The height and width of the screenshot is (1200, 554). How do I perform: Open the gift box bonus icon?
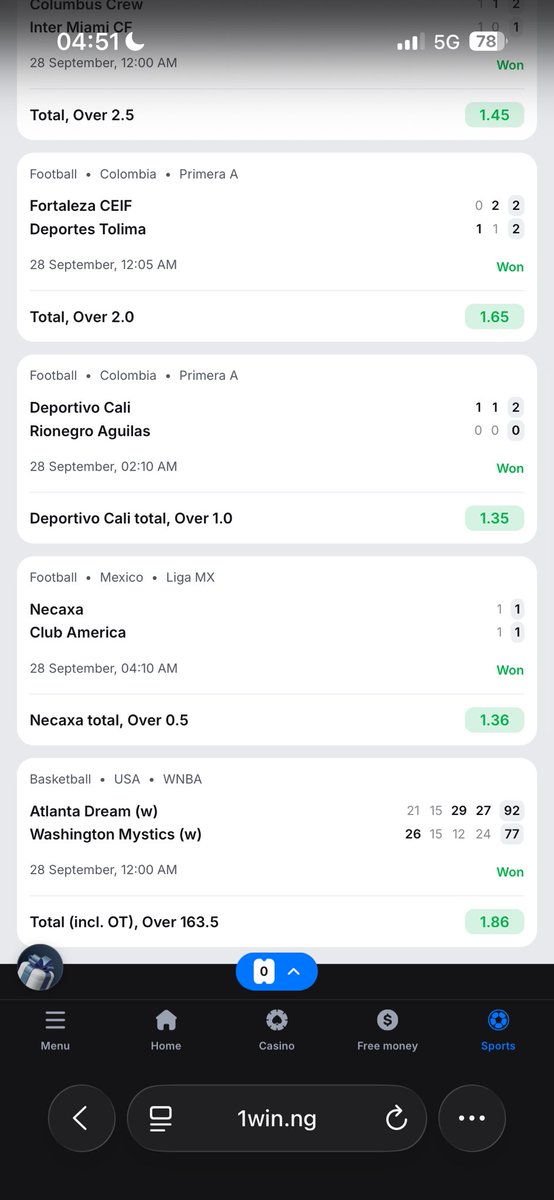[40, 968]
